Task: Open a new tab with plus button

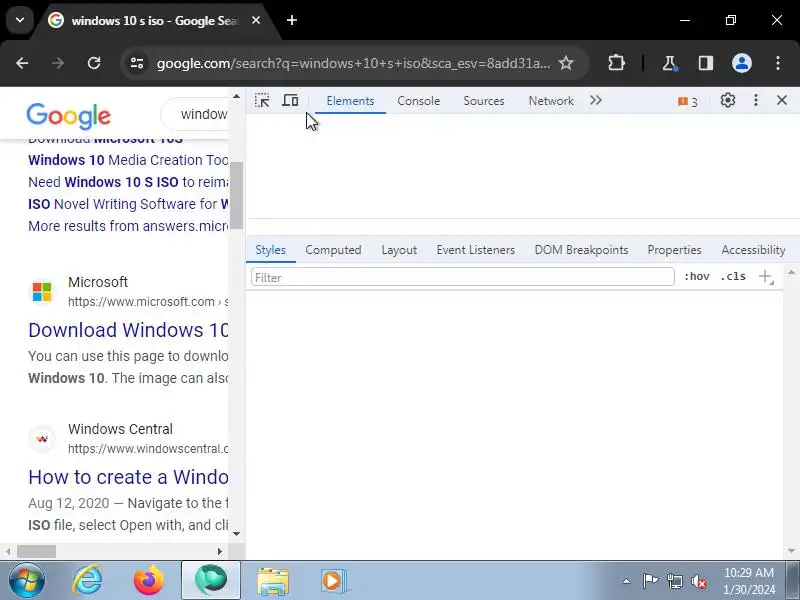Action: click(x=292, y=20)
